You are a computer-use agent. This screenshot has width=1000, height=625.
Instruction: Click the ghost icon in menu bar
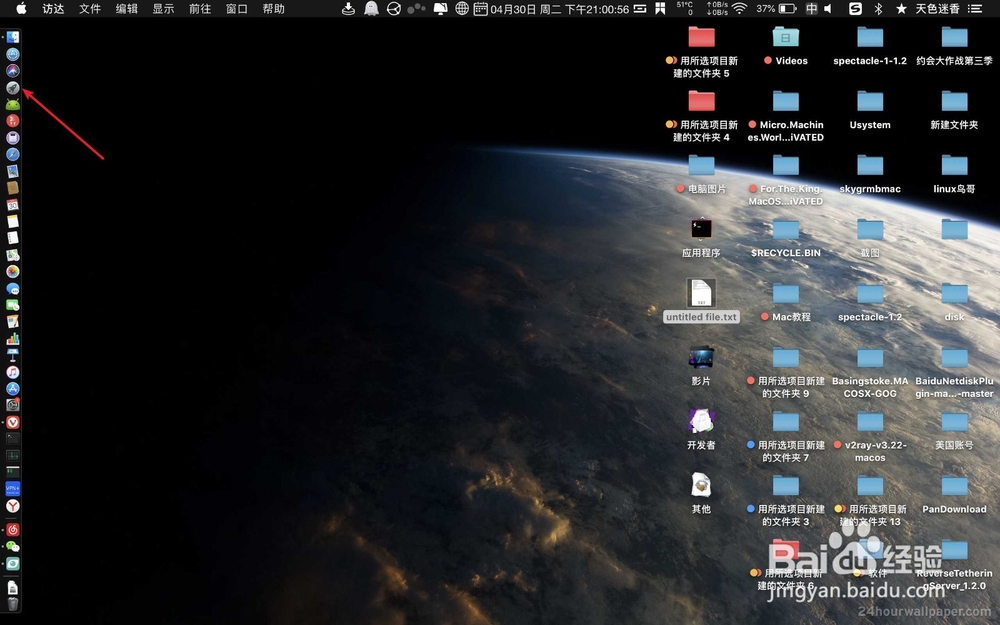[x=371, y=8]
